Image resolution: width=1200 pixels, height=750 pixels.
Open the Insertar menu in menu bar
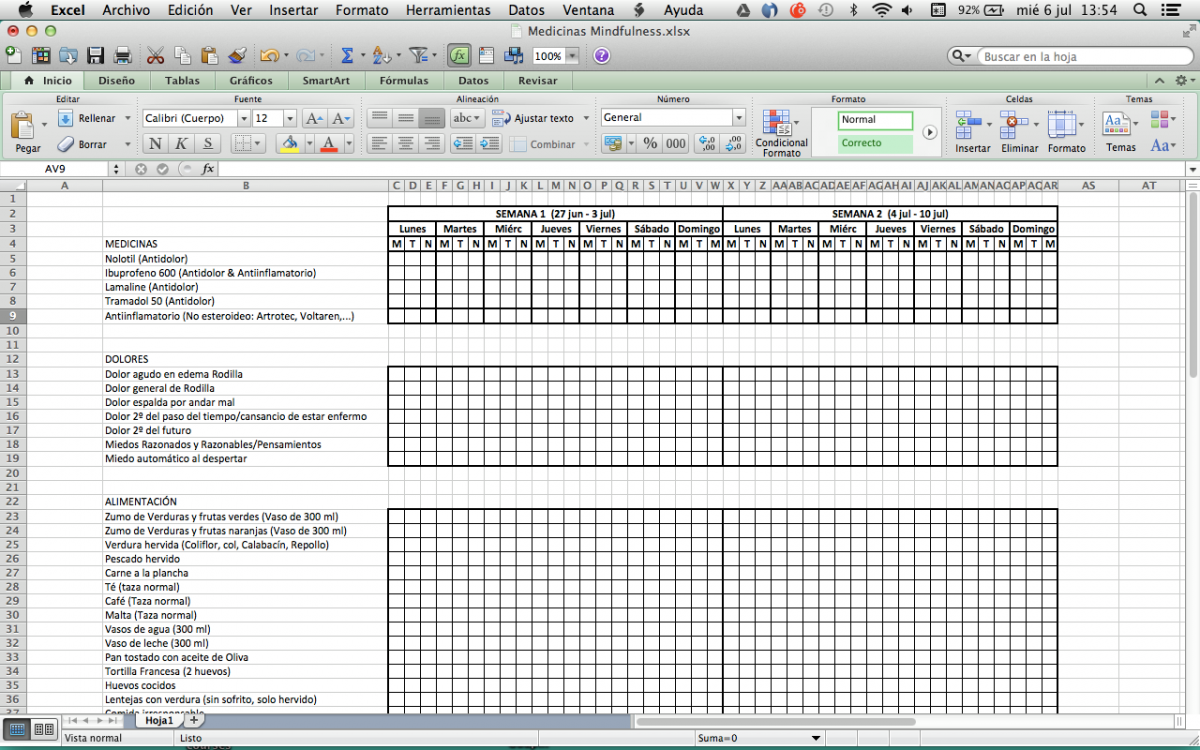coord(293,10)
